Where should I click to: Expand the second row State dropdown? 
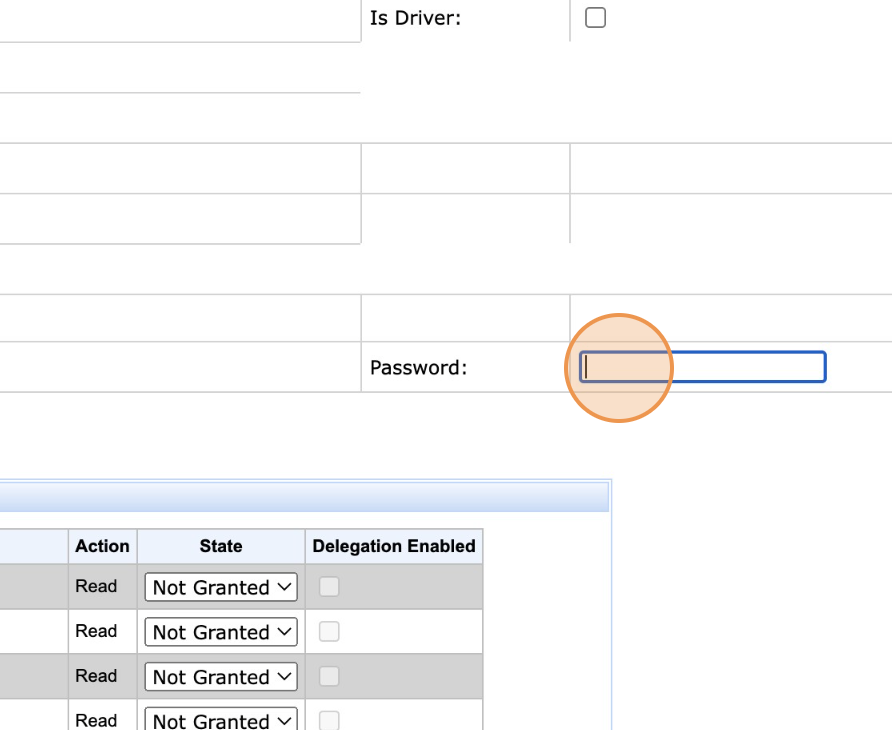click(221, 632)
